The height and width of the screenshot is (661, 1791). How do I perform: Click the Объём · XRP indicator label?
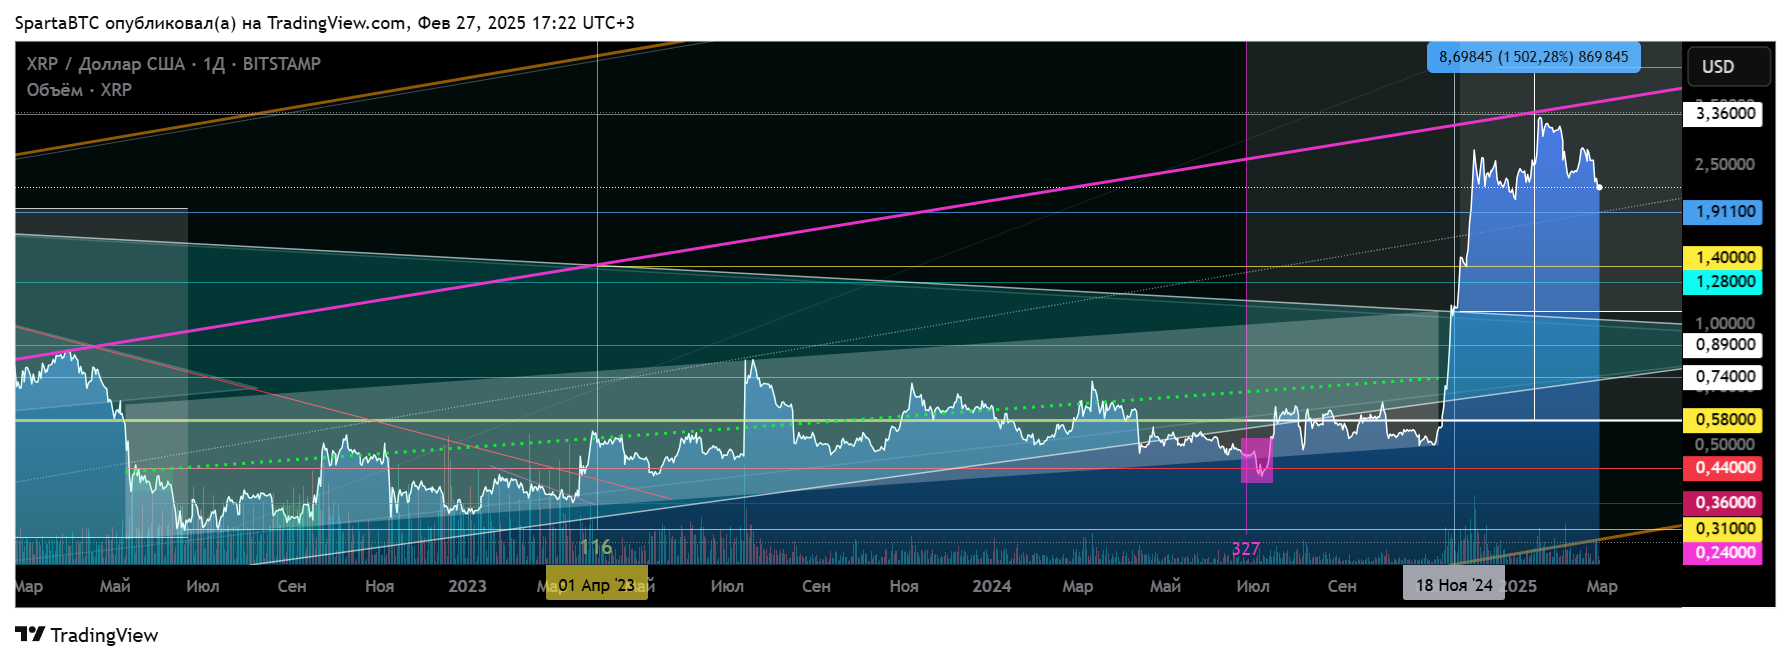(79, 90)
